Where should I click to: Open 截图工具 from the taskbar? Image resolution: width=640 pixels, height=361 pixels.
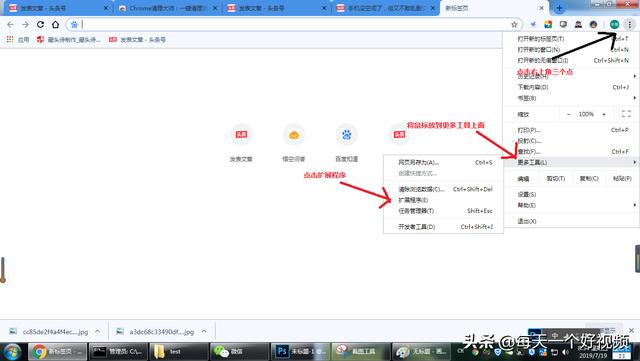click(360, 351)
